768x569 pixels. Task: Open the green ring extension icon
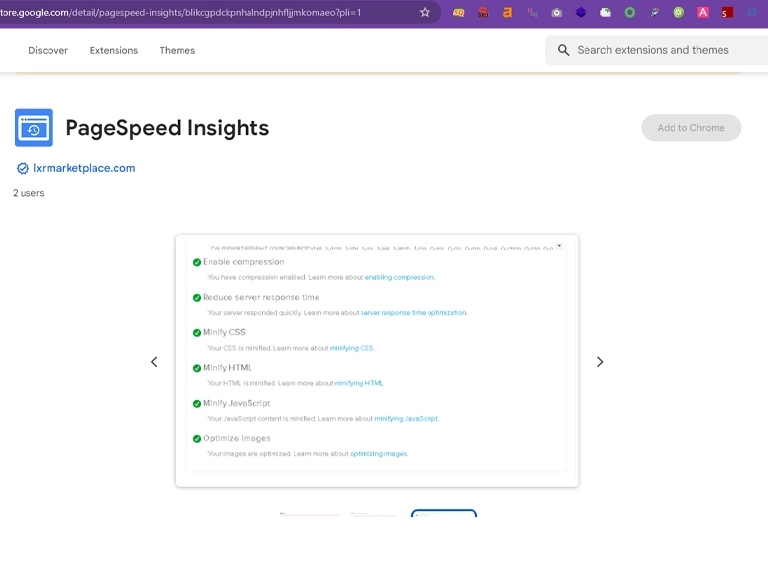(630, 13)
